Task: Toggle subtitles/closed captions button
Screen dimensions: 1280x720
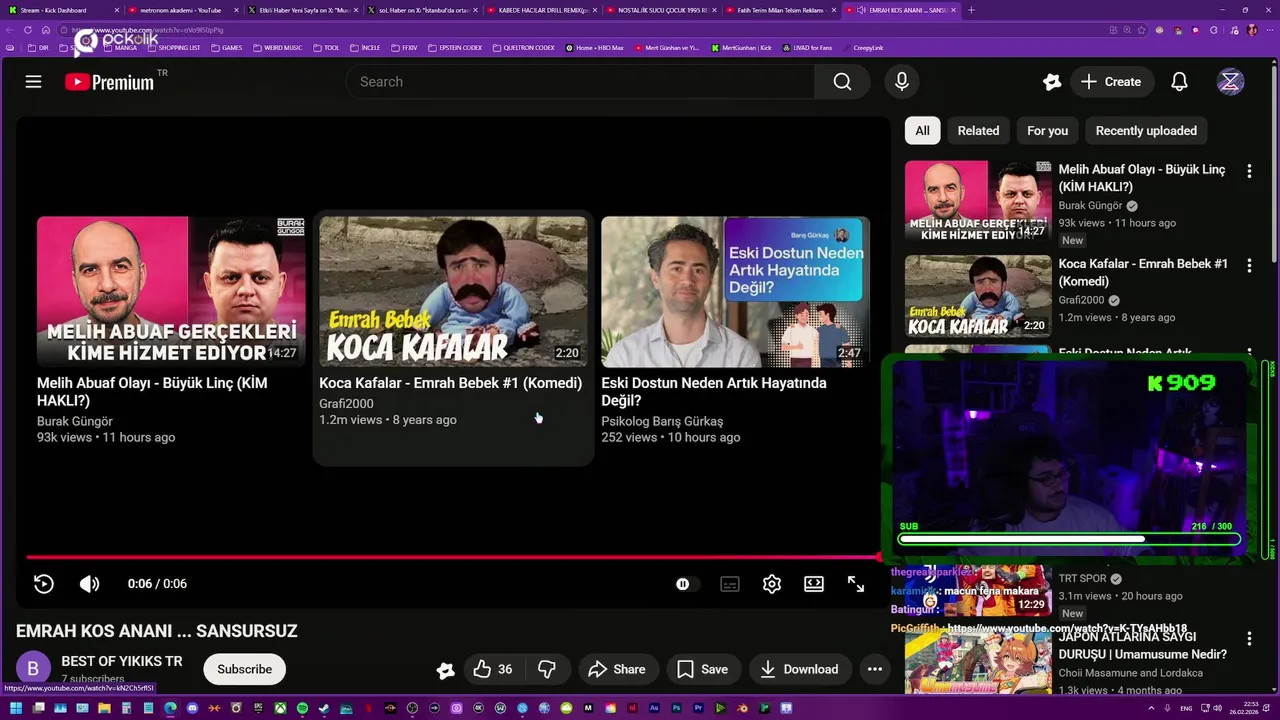Action: (x=730, y=584)
